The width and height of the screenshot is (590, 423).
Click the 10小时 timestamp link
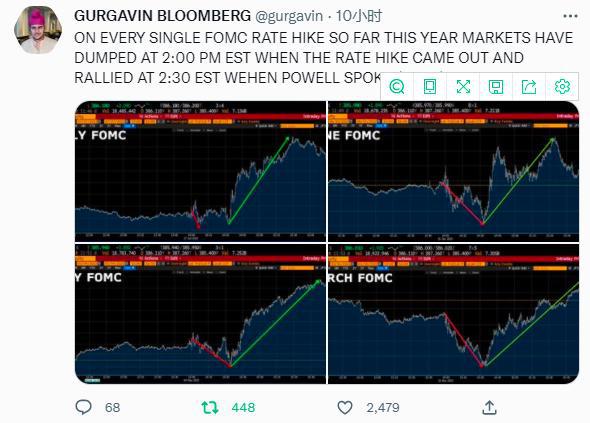(359, 16)
